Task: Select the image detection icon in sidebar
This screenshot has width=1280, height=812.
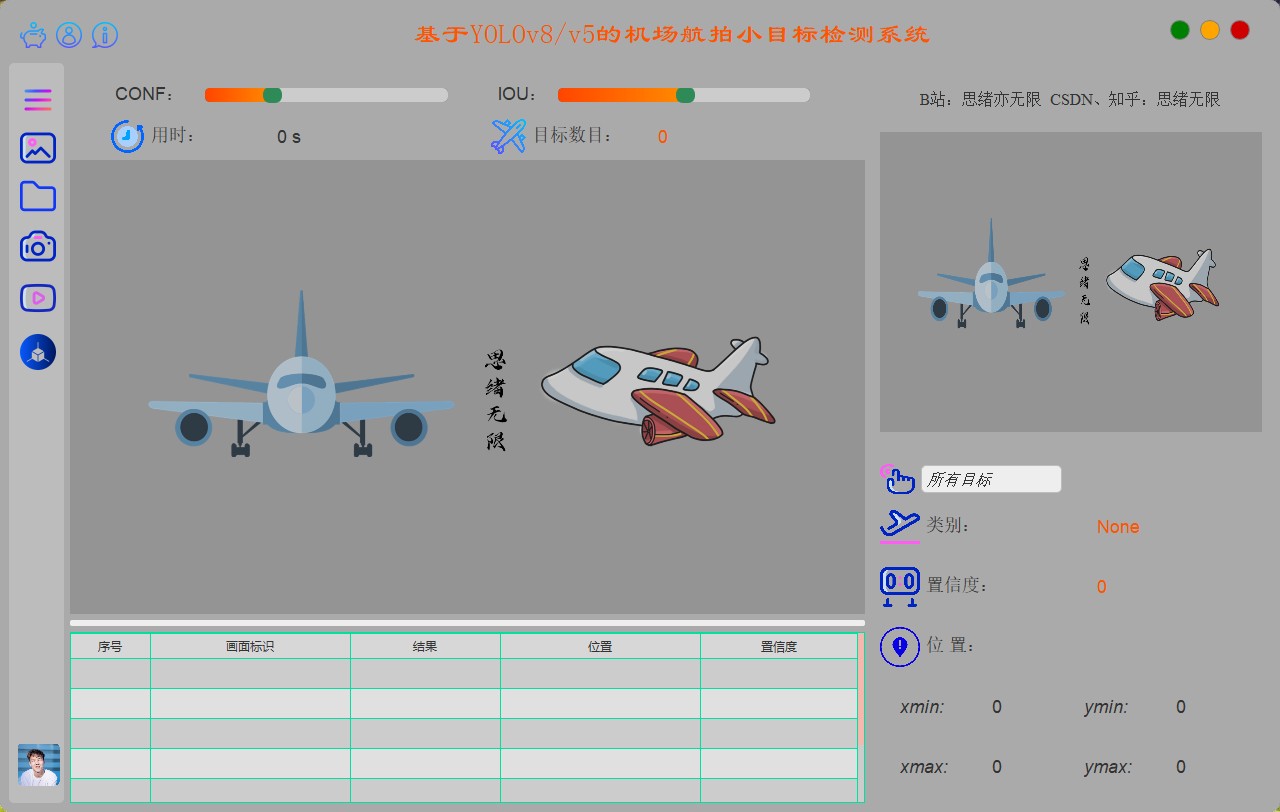Action: pyautogui.click(x=38, y=148)
